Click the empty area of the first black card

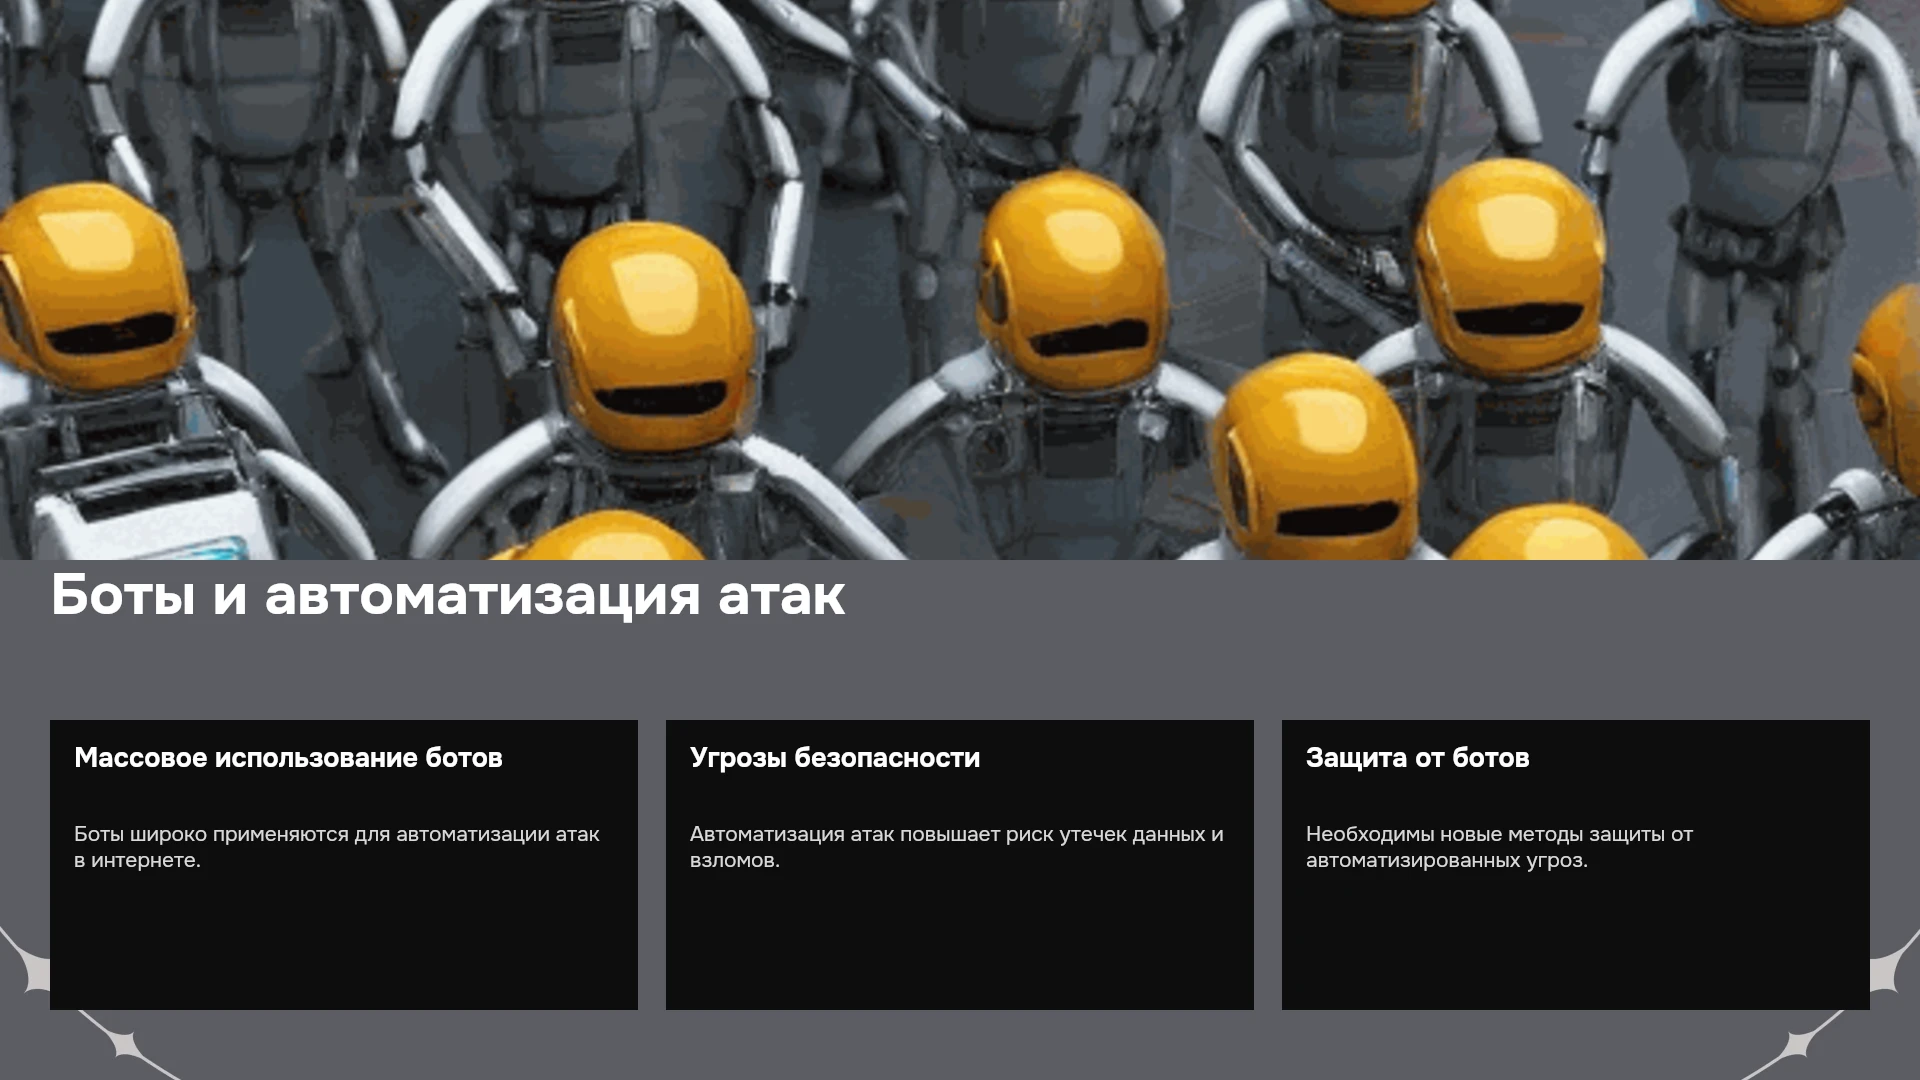(343, 940)
